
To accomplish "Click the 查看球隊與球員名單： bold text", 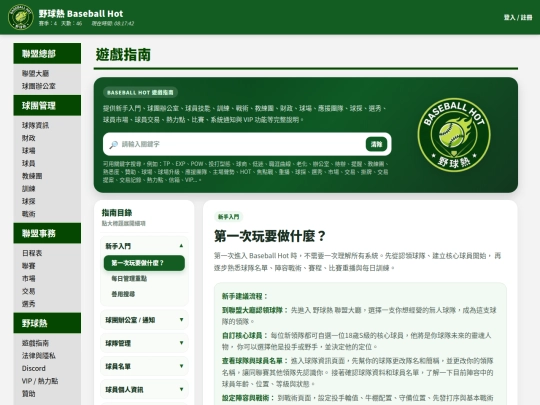I will tap(255, 361).
